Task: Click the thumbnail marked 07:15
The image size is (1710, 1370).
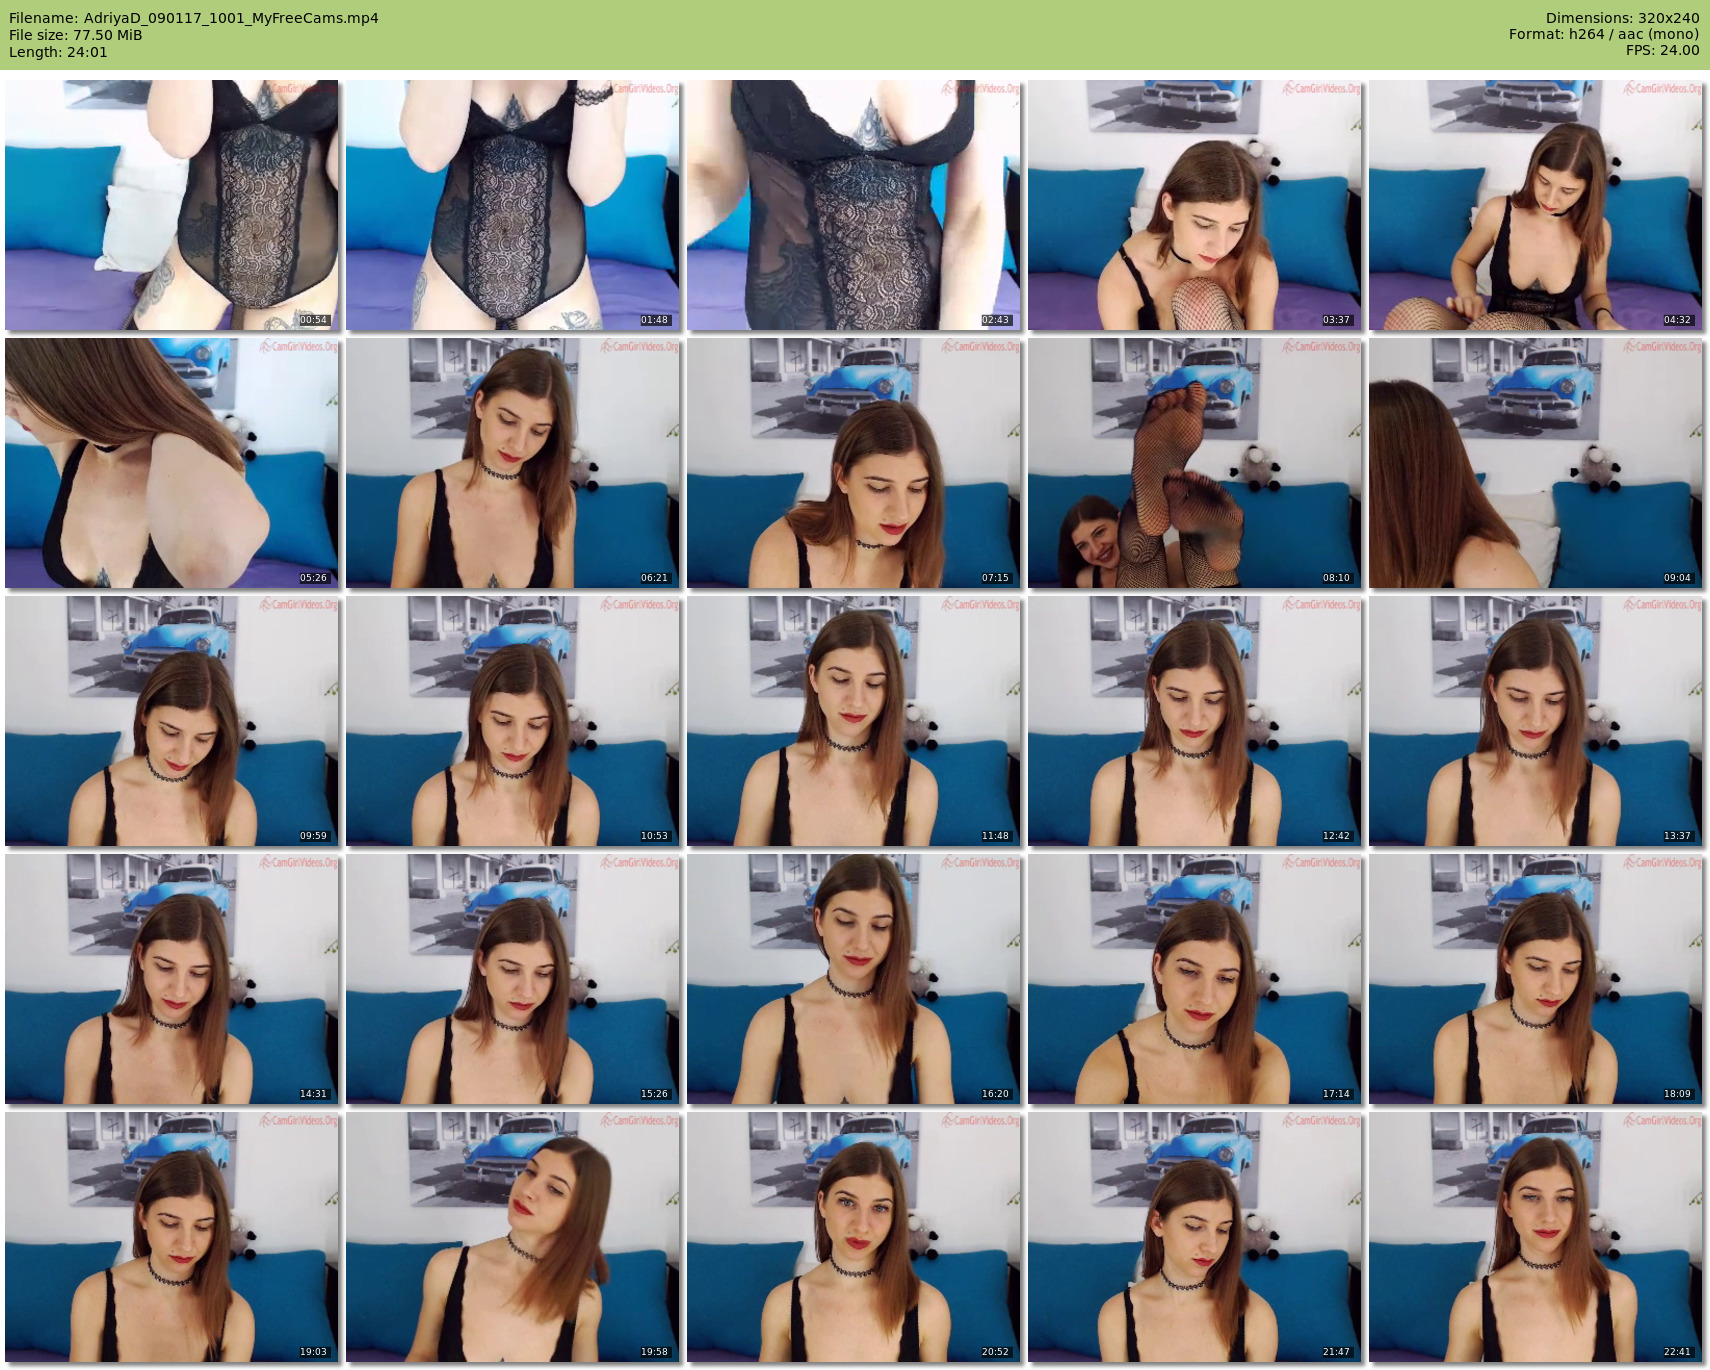Action: point(854,463)
